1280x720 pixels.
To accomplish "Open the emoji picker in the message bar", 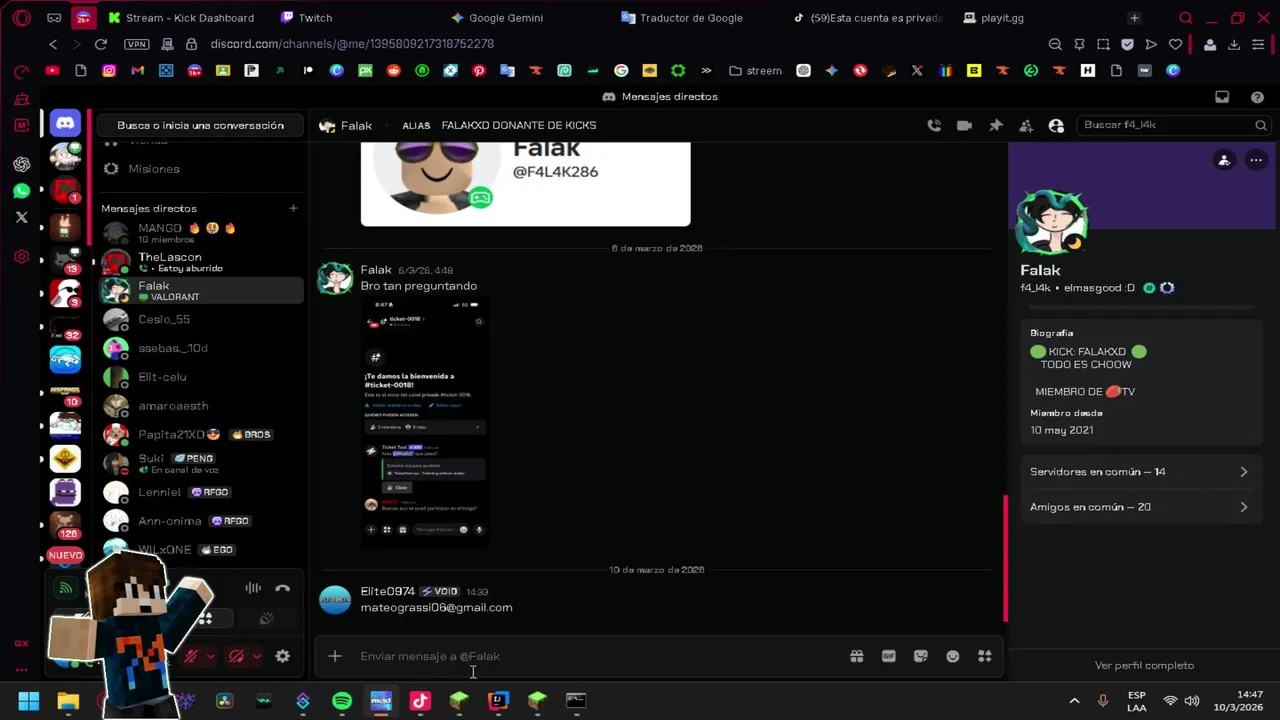I will 953,656.
